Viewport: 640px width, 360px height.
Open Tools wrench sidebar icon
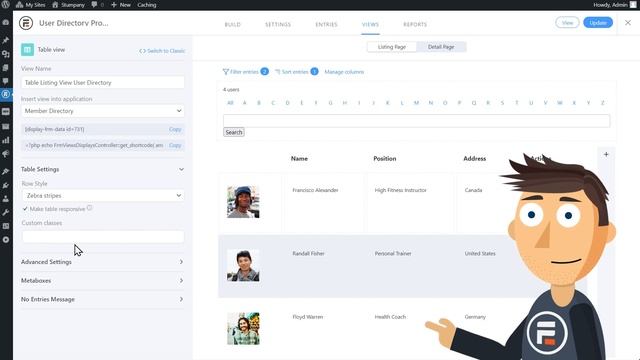pos(6,212)
